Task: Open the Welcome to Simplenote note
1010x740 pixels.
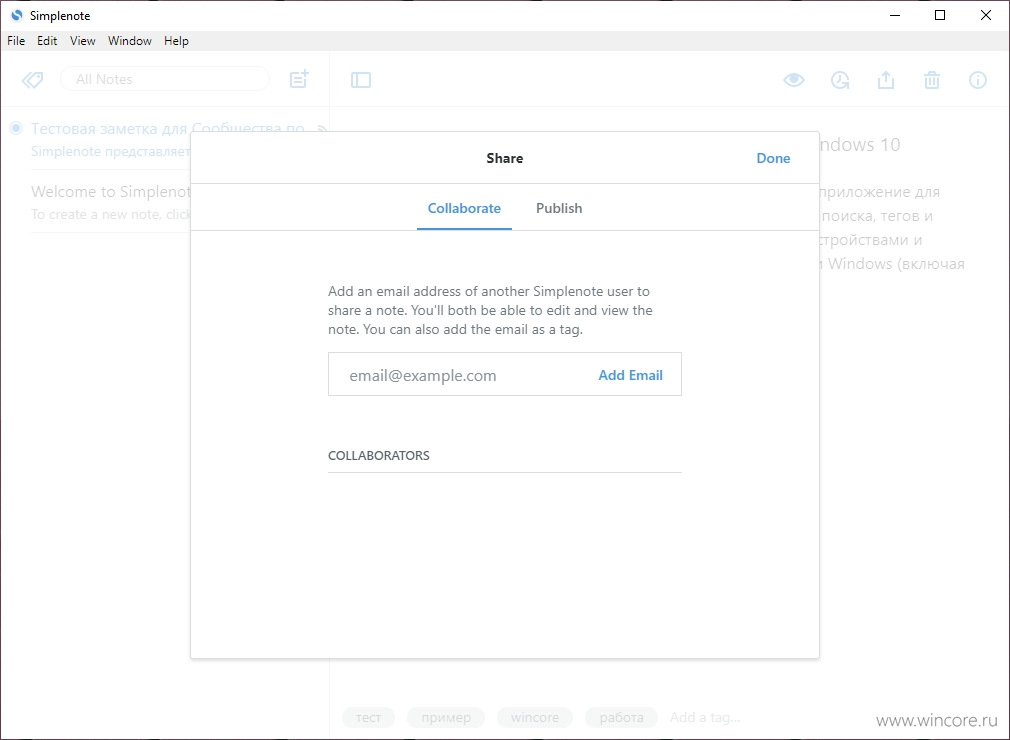Action: click(110, 202)
